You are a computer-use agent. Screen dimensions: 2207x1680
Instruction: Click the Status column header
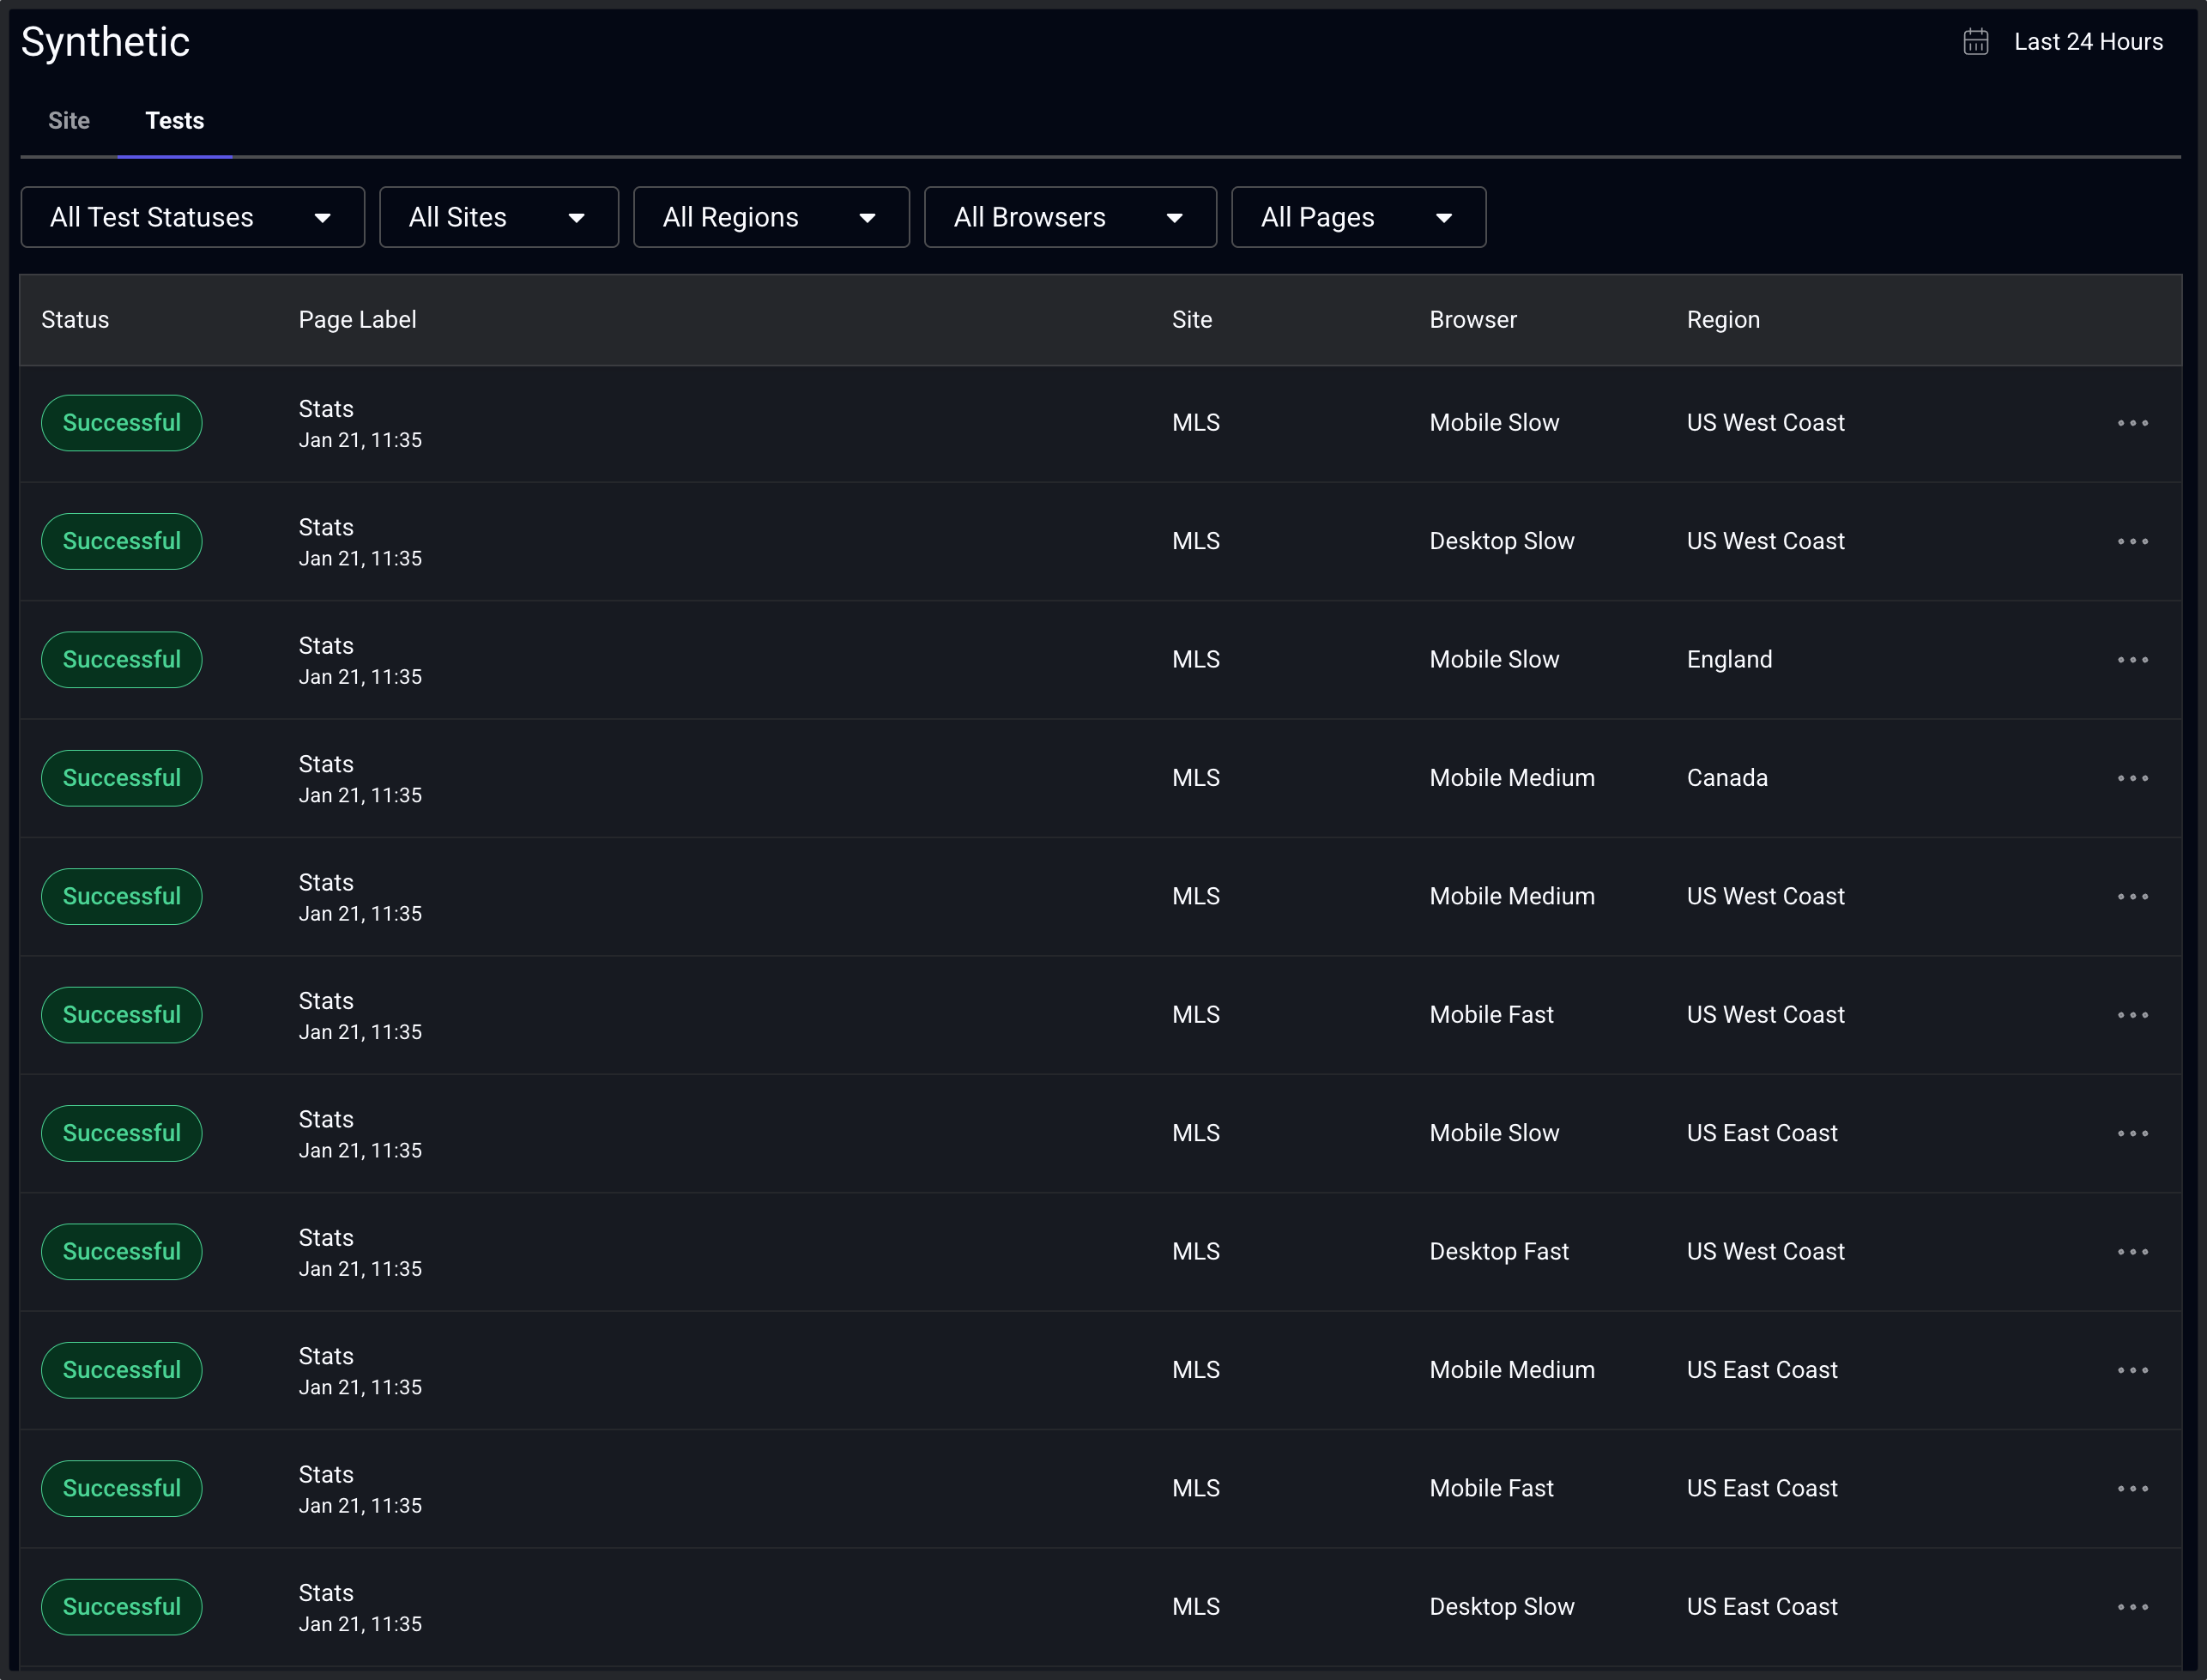[x=75, y=319]
